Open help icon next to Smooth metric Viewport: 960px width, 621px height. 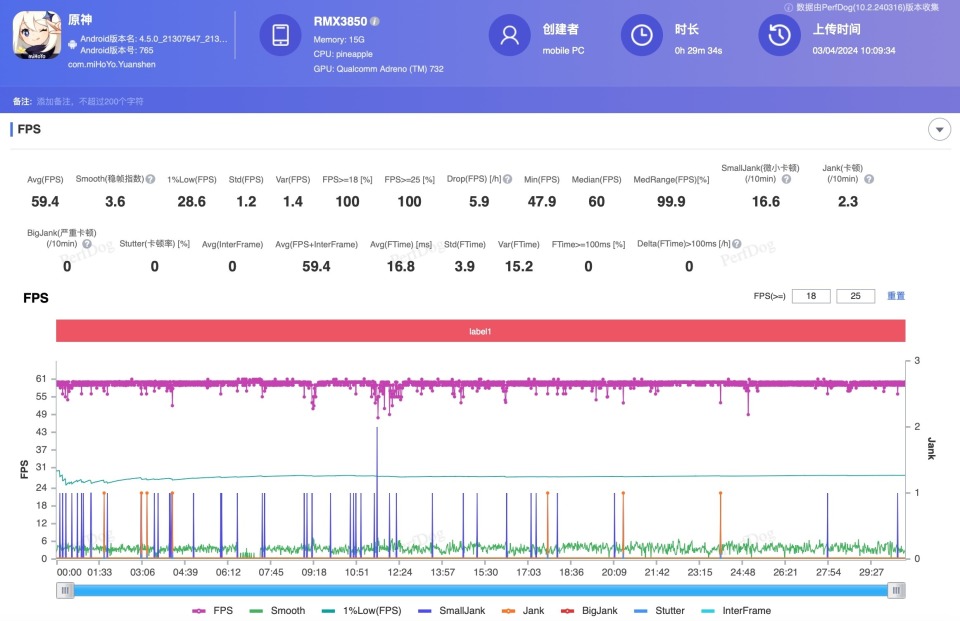(x=150, y=179)
